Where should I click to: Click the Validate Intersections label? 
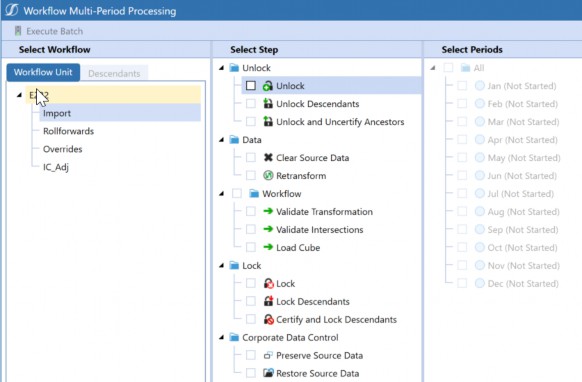(x=320, y=229)
